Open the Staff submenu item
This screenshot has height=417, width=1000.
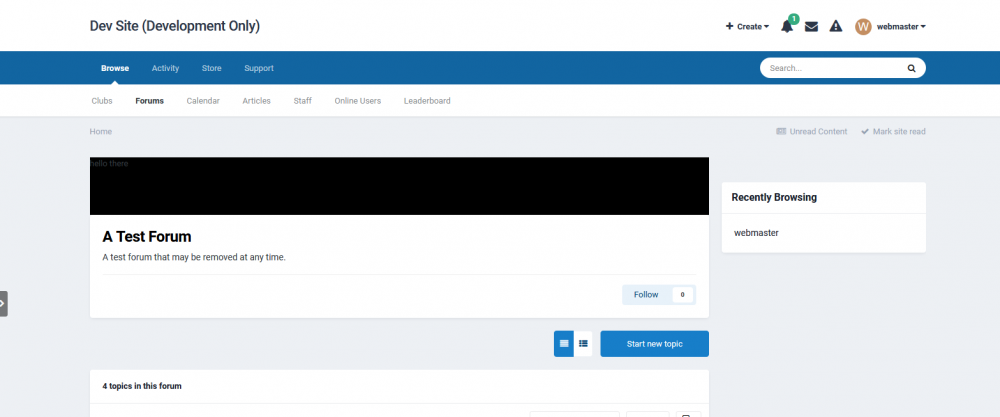tap(302, 101)
